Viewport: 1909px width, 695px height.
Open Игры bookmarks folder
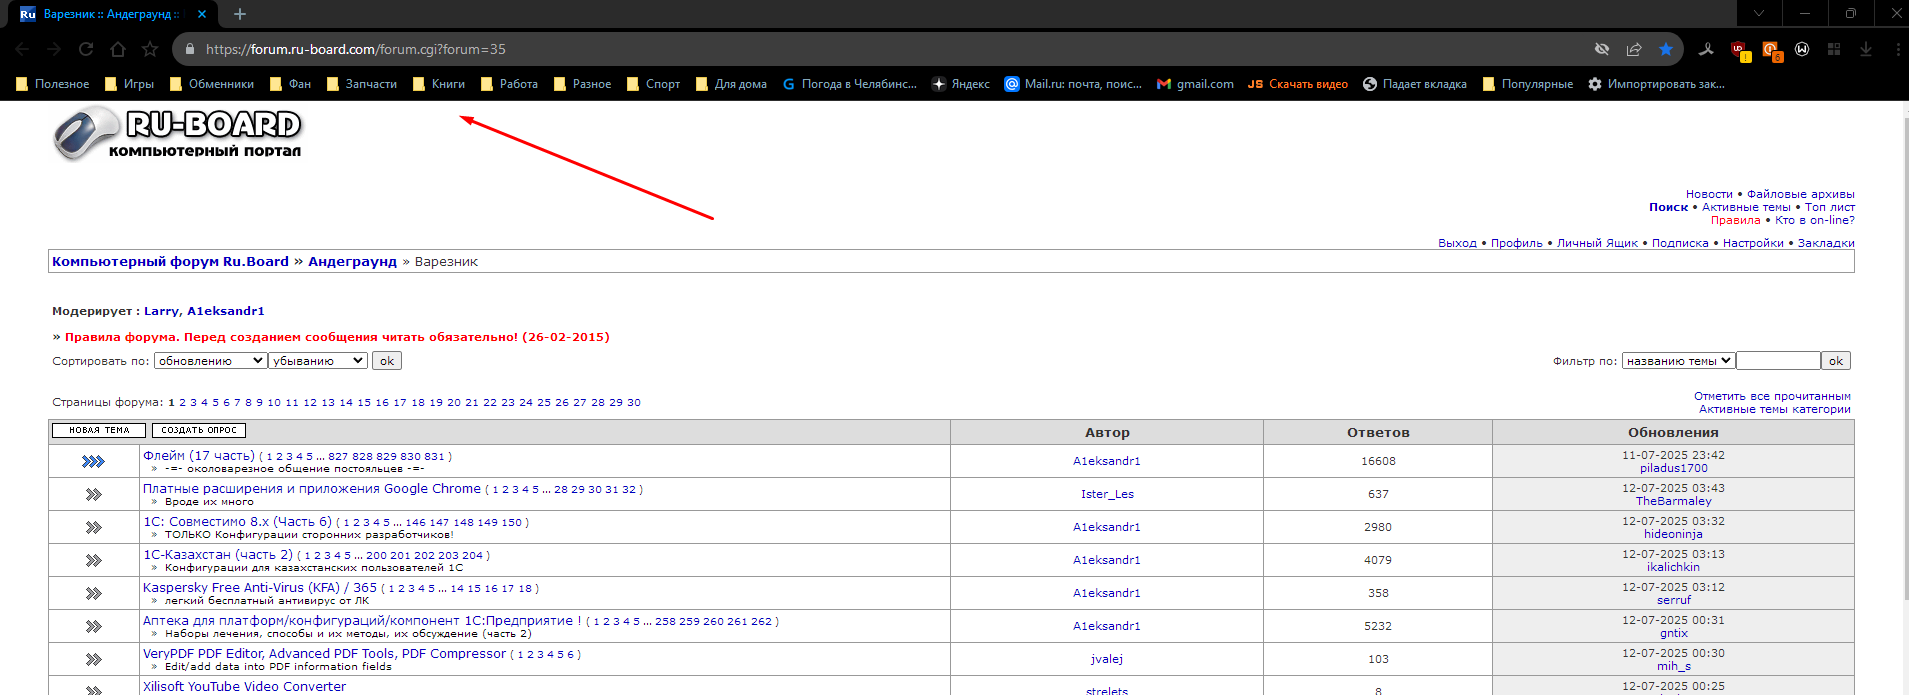(x=129, y=84)
